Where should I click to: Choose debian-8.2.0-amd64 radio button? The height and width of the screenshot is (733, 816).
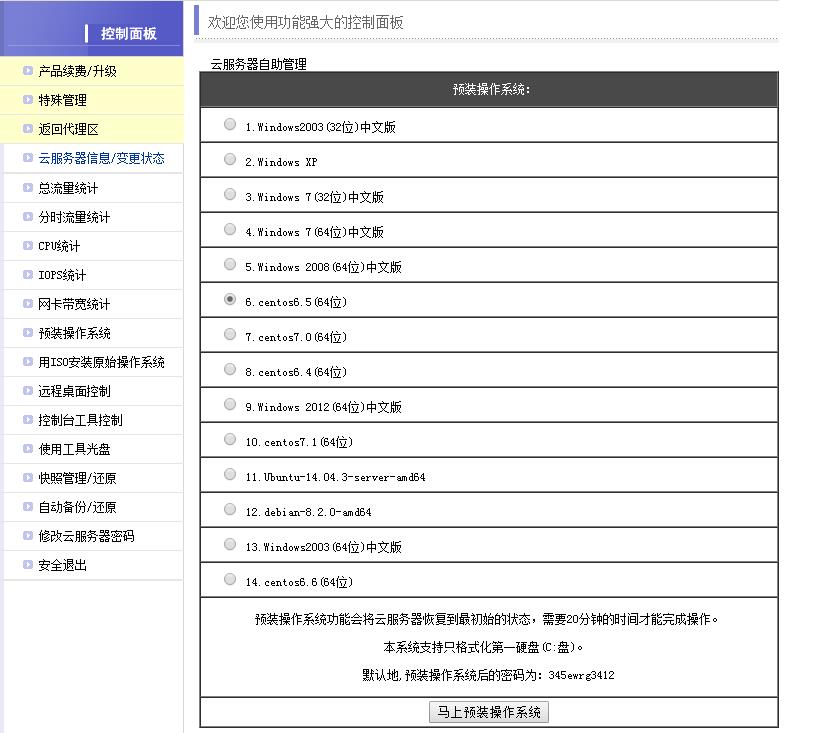tap(230, 509)
